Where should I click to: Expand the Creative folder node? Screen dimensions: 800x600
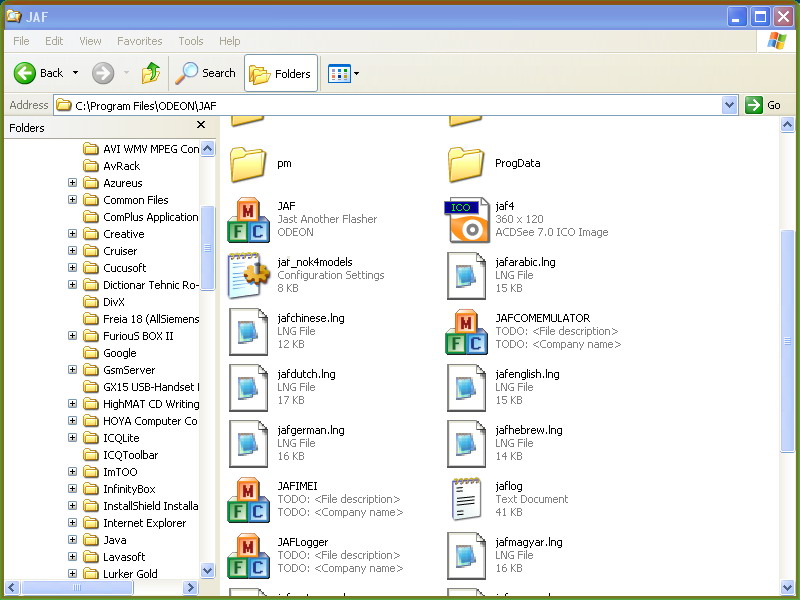[72, 234]
